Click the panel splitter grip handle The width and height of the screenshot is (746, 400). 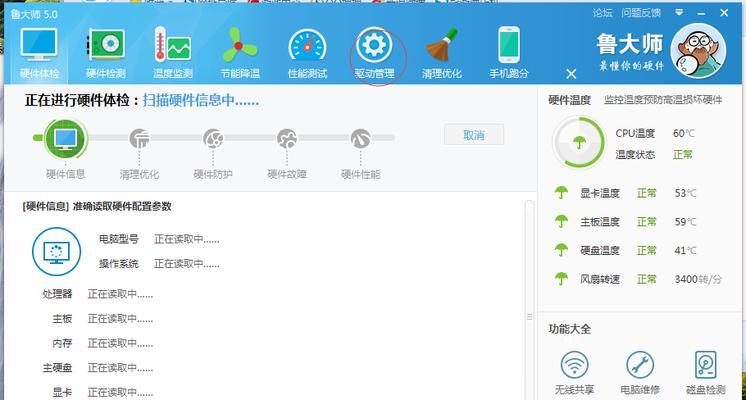(529, 317)
